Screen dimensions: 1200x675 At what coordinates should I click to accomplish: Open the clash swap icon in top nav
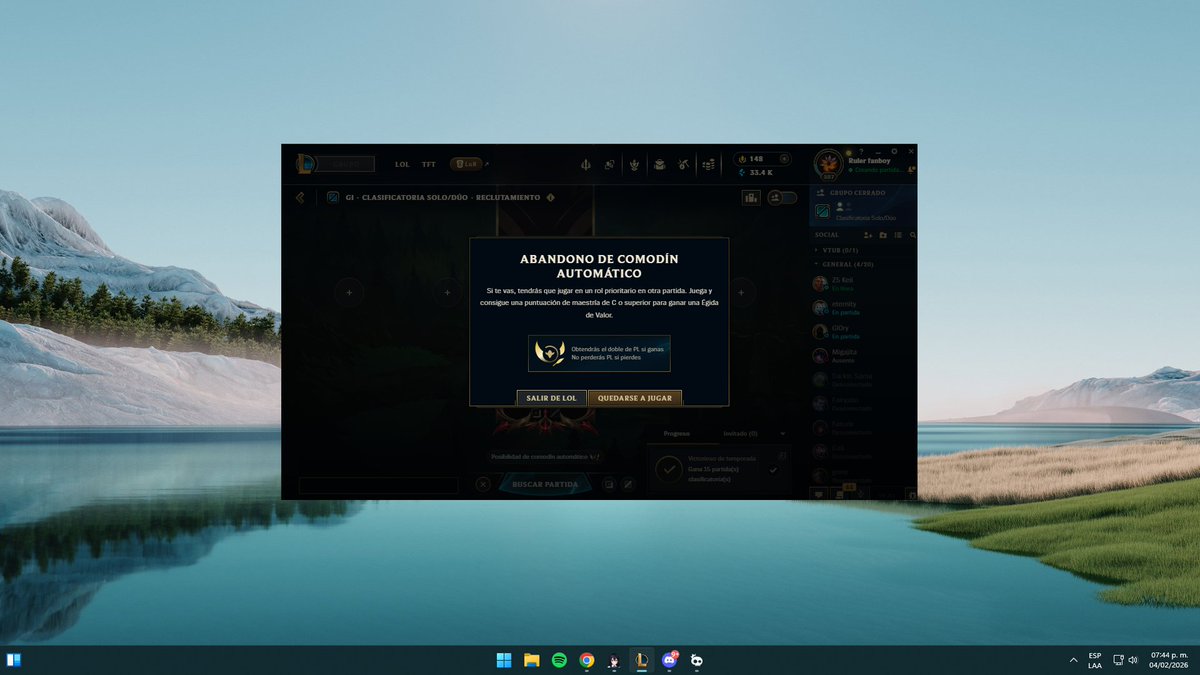click(x=609, y=165)
